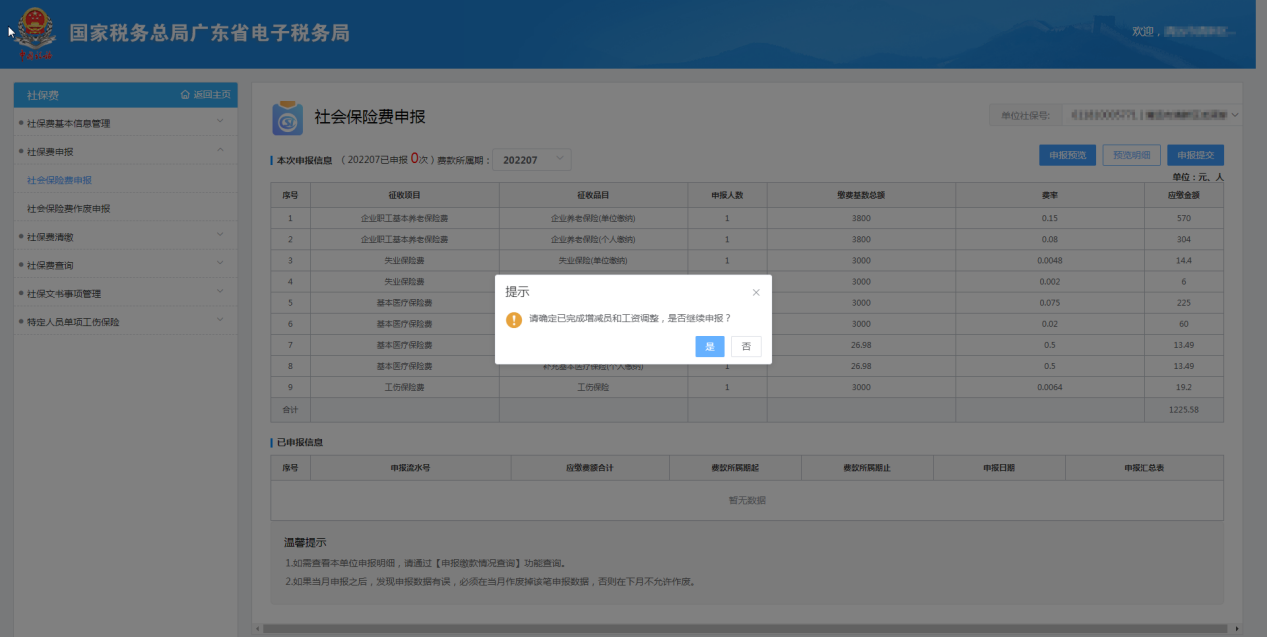Click right arrow of horizontal scrollbar
Viewport: 1267px width, 637px height.
click(1236, 628)
